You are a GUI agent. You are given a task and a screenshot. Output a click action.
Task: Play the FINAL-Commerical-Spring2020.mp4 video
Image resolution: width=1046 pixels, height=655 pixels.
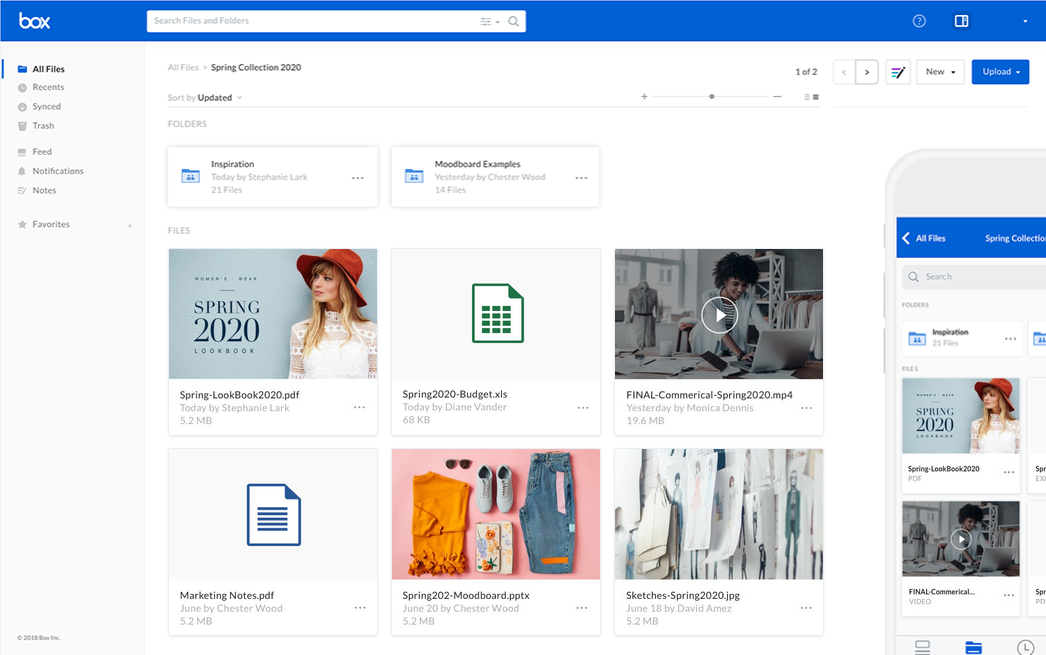coord(719,314)
